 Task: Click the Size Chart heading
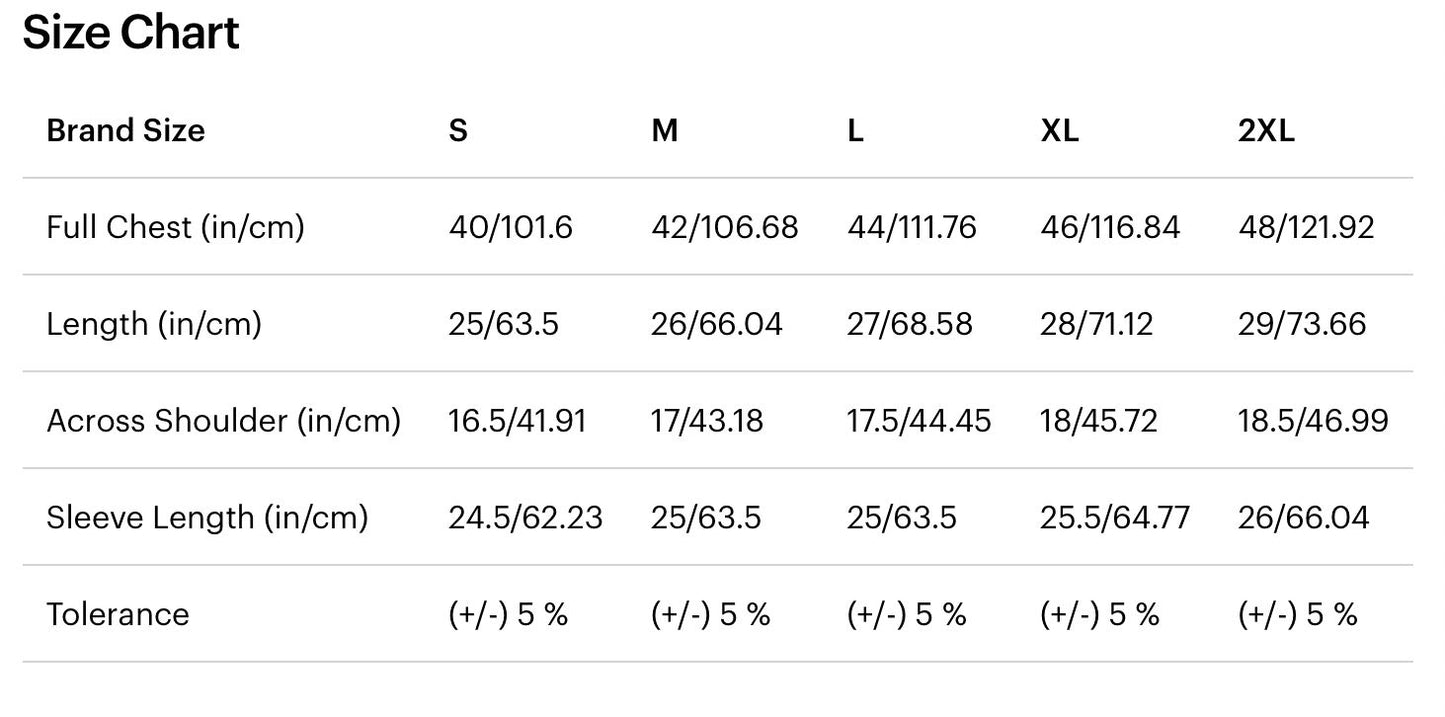(131, 33)
